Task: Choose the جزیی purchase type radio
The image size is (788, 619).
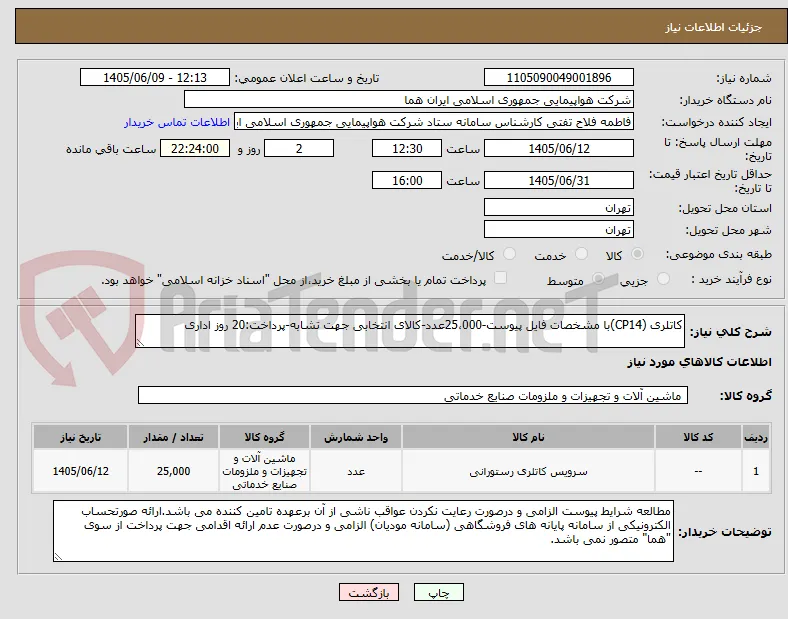Action: click(663, 279)
